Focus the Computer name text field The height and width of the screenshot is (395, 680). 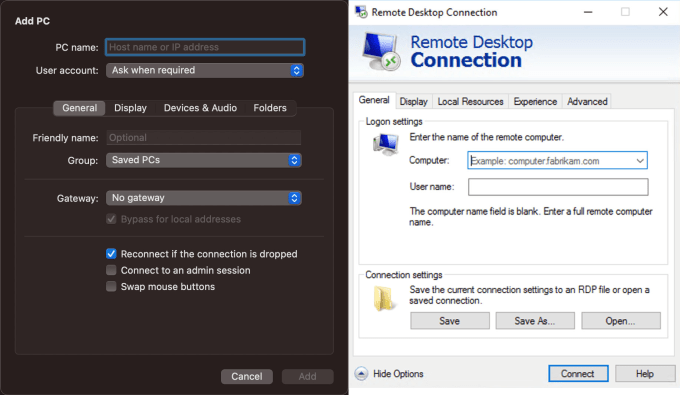(557, 160)
